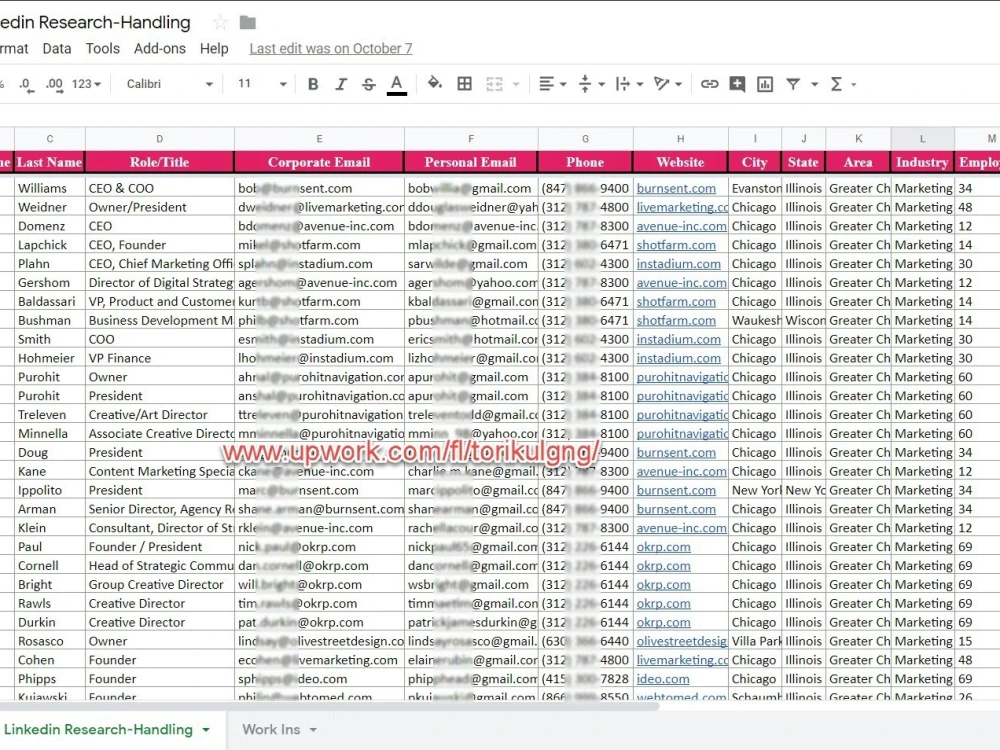Open shotfarm.com link in Lapchick row

tap(676, 245)
